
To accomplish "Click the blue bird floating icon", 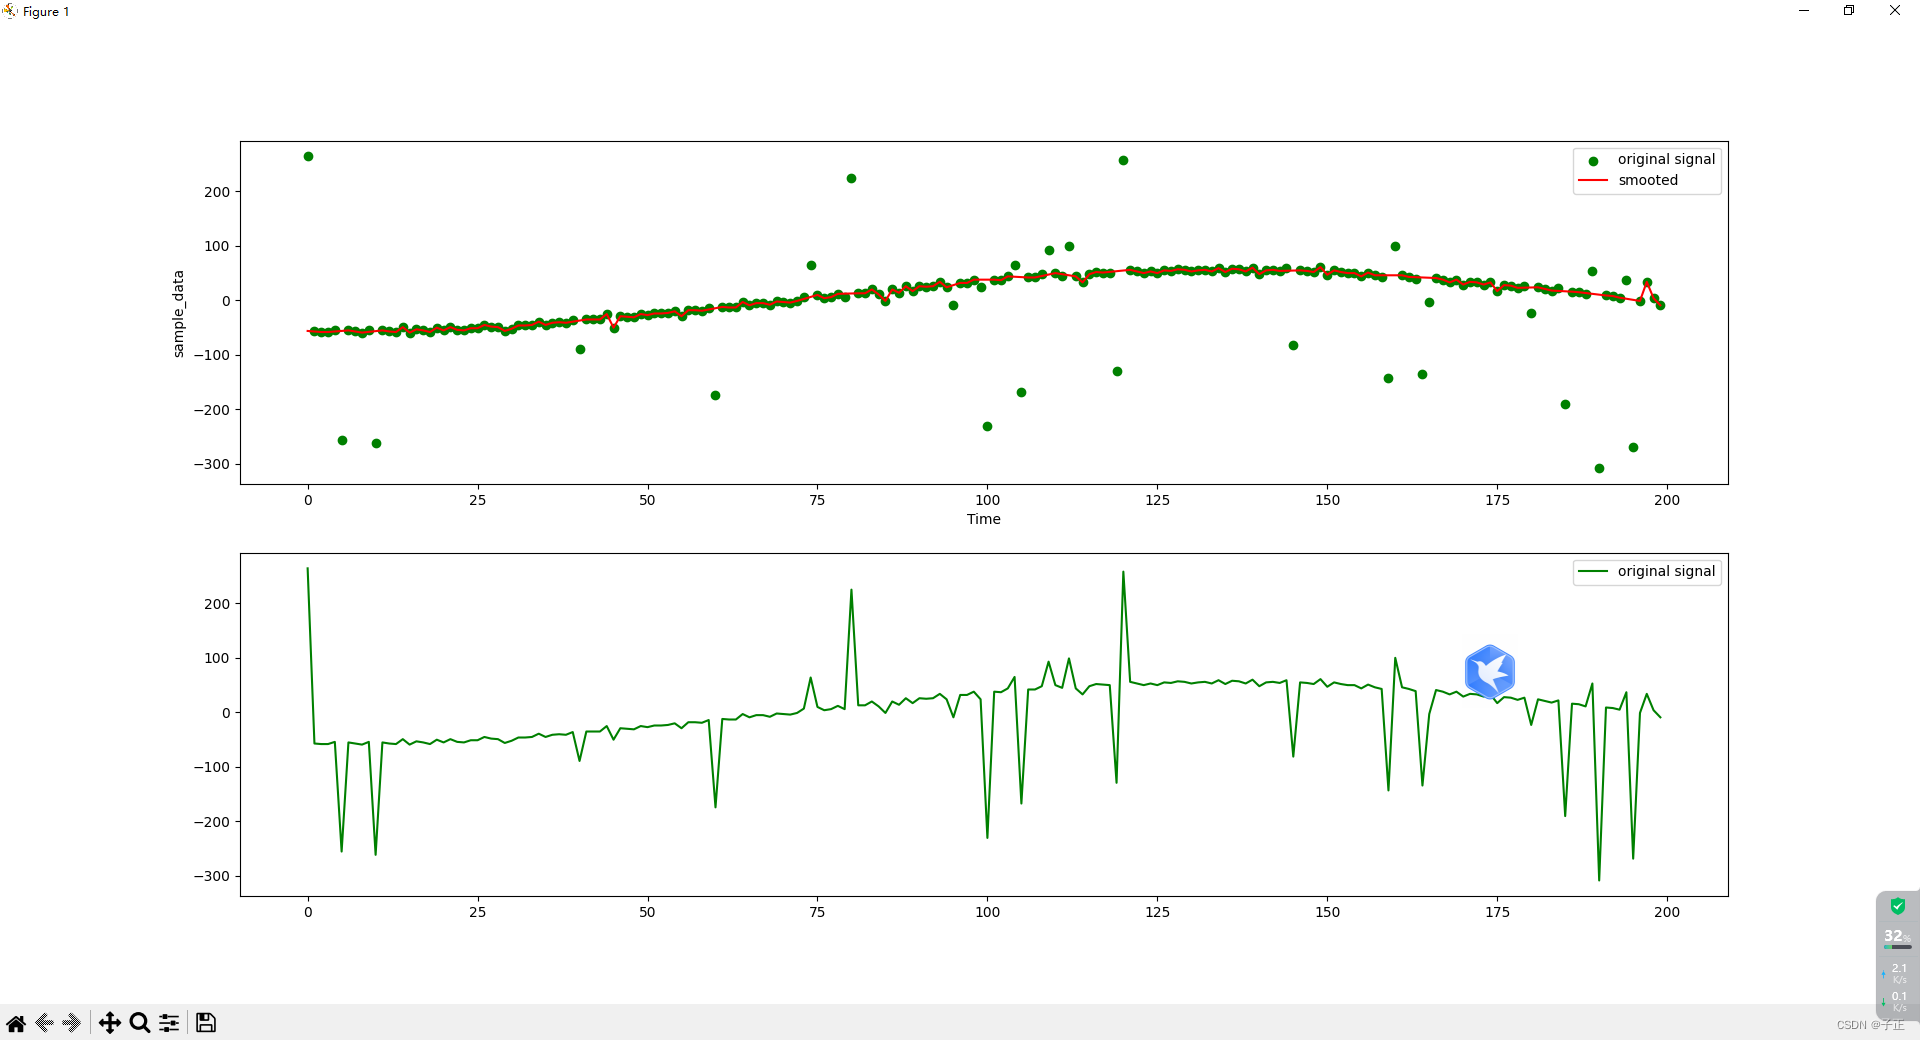I will (x=1489, y=671).
